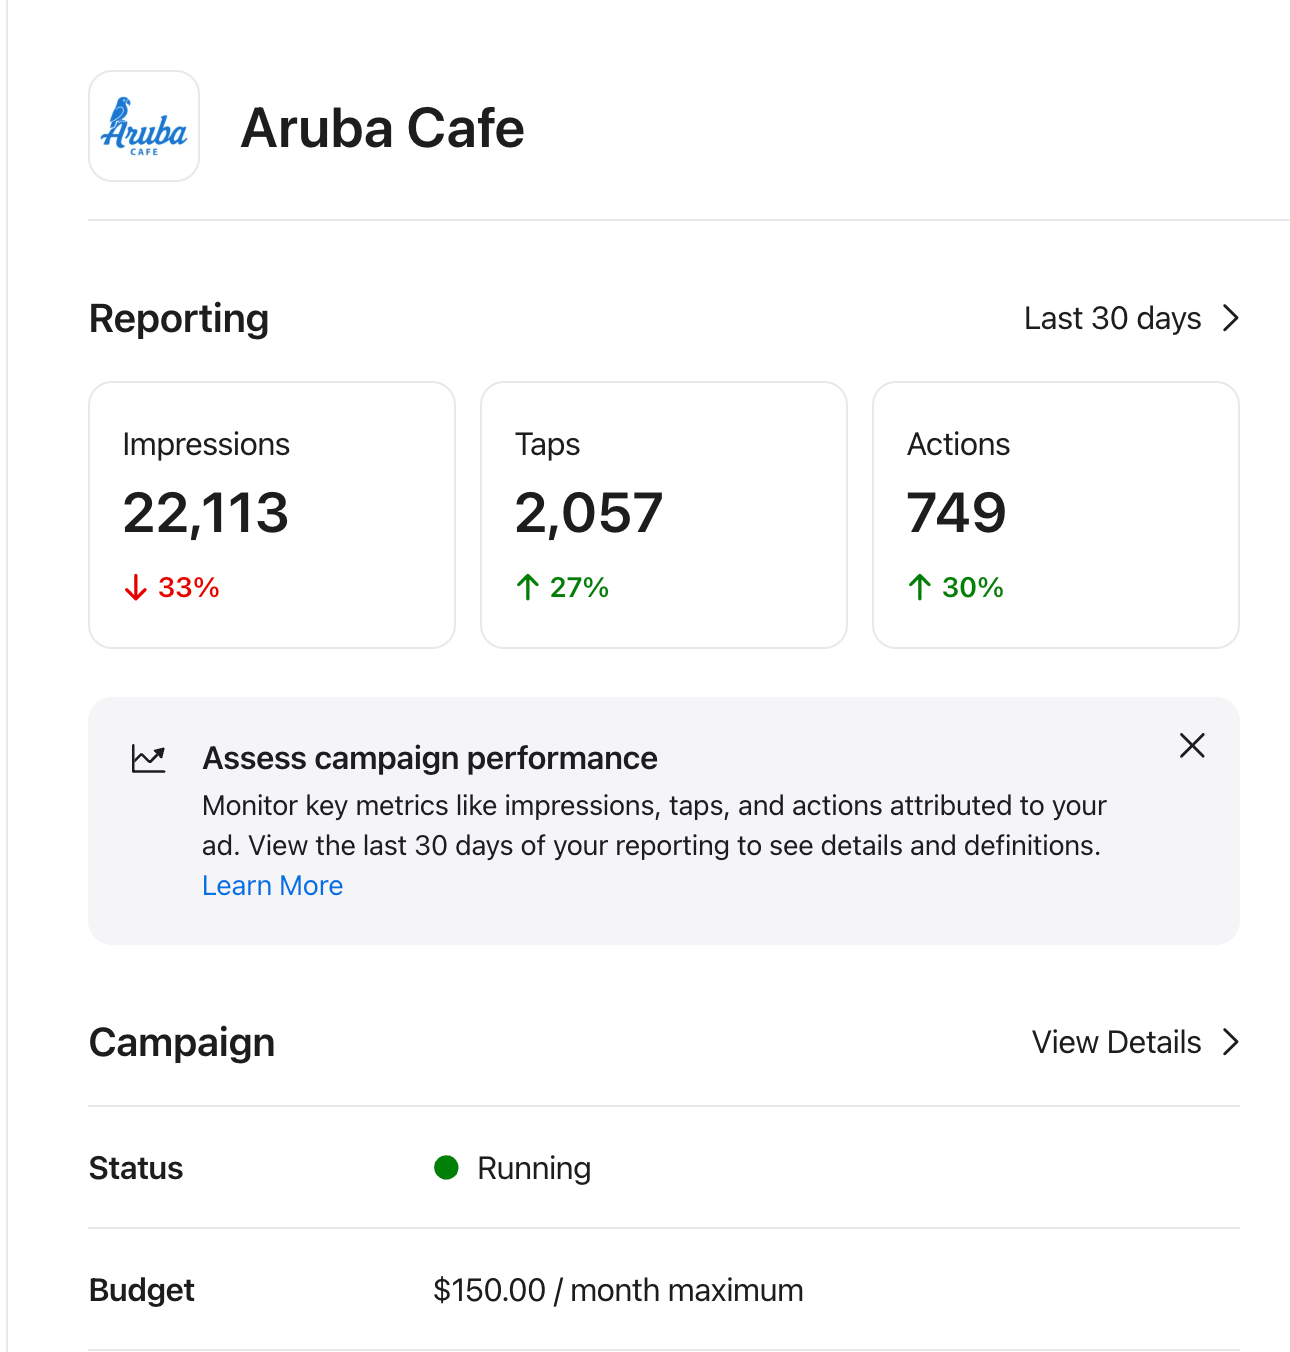The height and width of the screenshot is (1352, 1290).
Task: Open the Actions metric card
Action: (1056, 515)
